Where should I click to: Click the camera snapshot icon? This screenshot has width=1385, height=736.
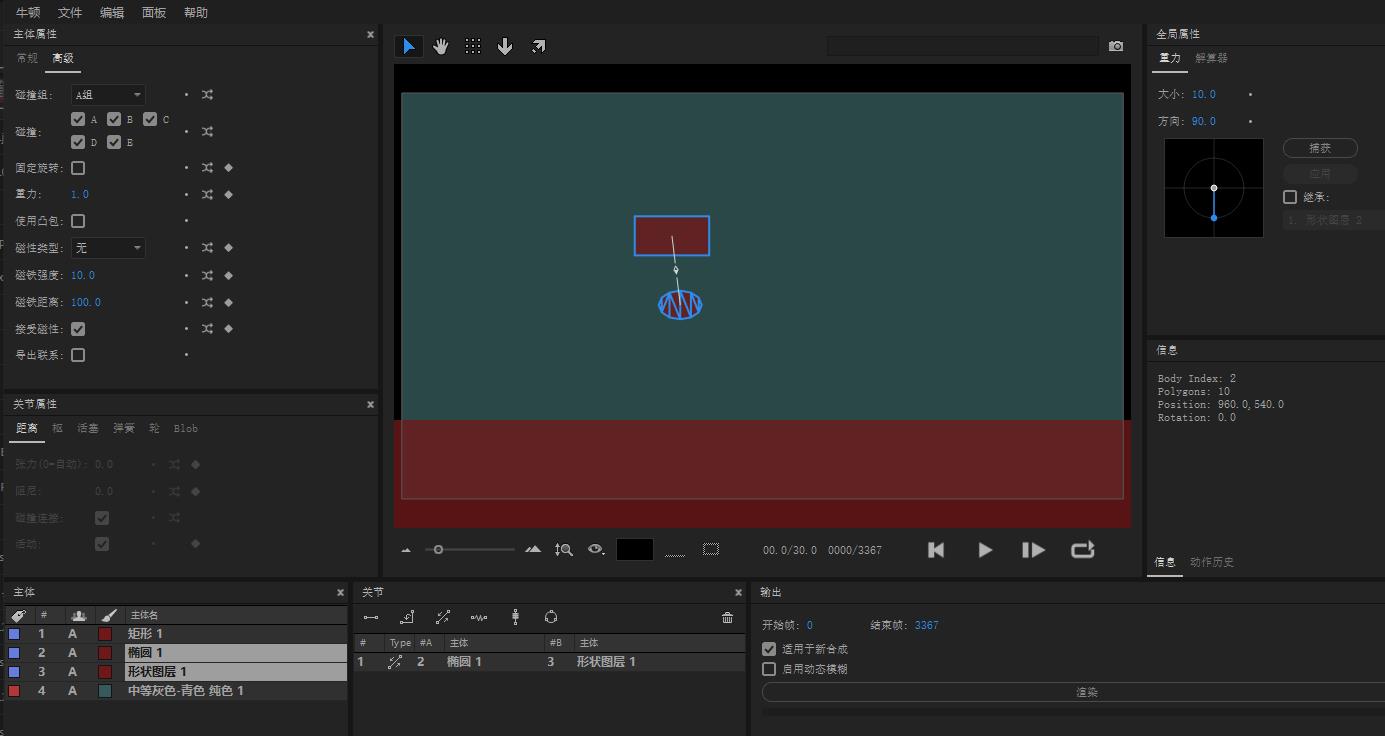tap(1116, 46)
